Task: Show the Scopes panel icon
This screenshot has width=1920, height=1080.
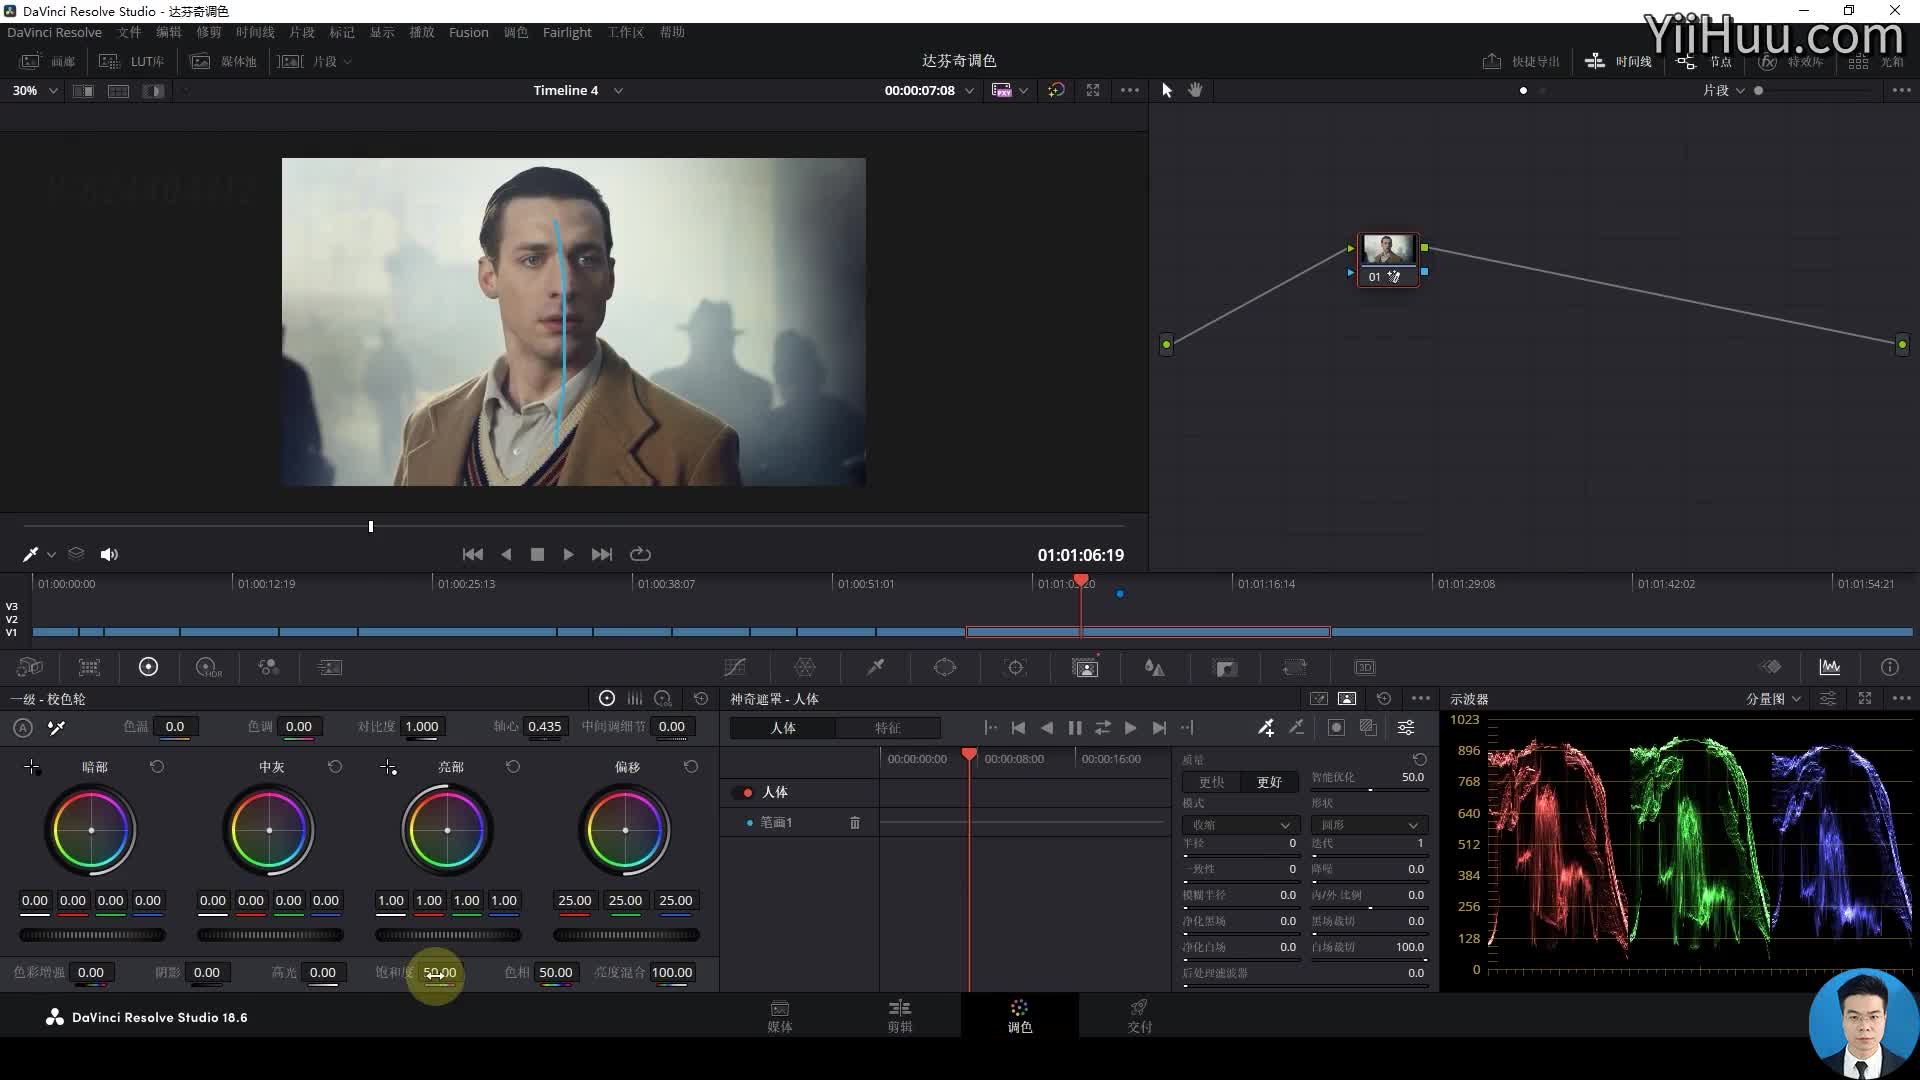Action: (x=1830, y=667)
